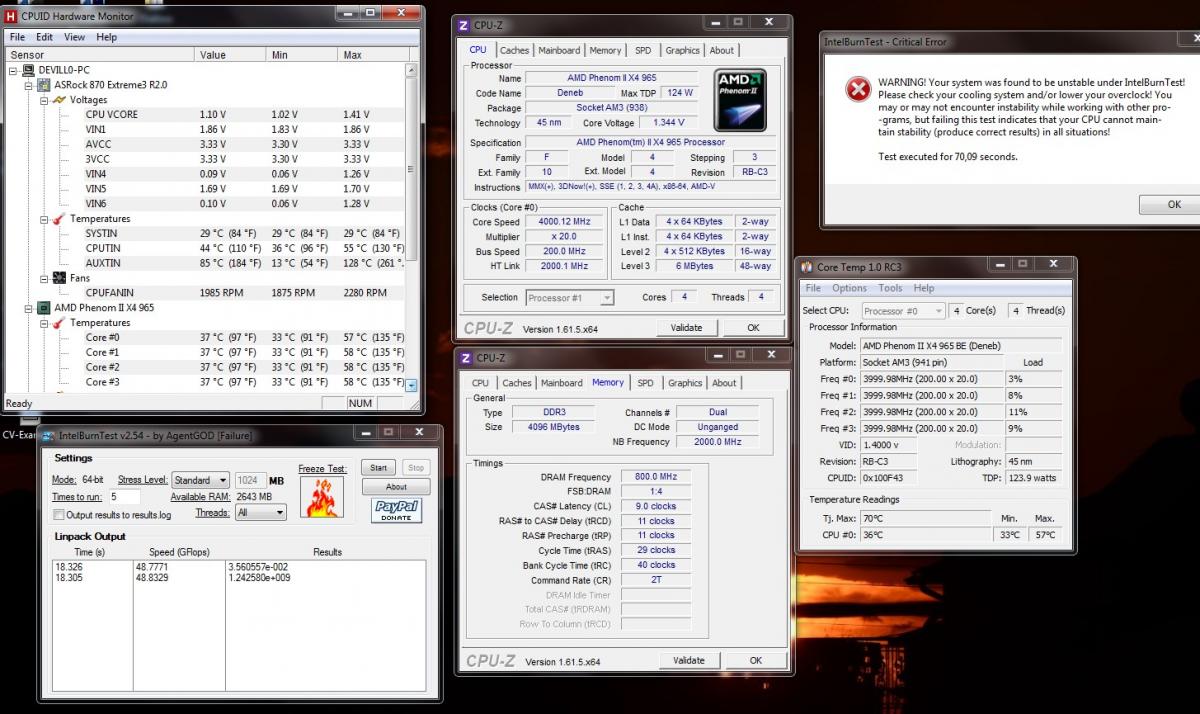The height and width of the screenshot is (714, 1200).
Task: Click the Sensor column header in Hardware Monitor
Action: click(x=100, y=55)
